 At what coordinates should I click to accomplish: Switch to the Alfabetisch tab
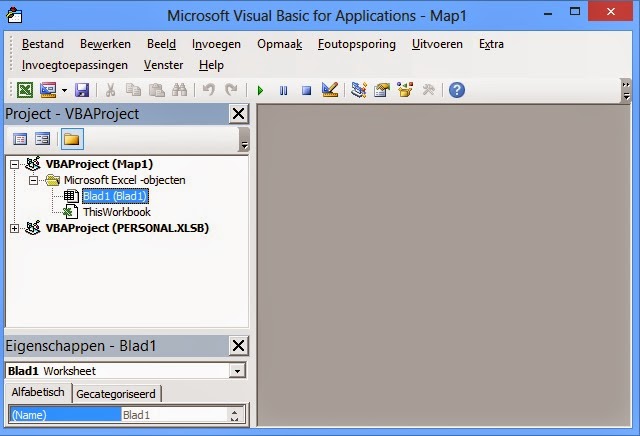pyautogui.click(x=38, y=392)
